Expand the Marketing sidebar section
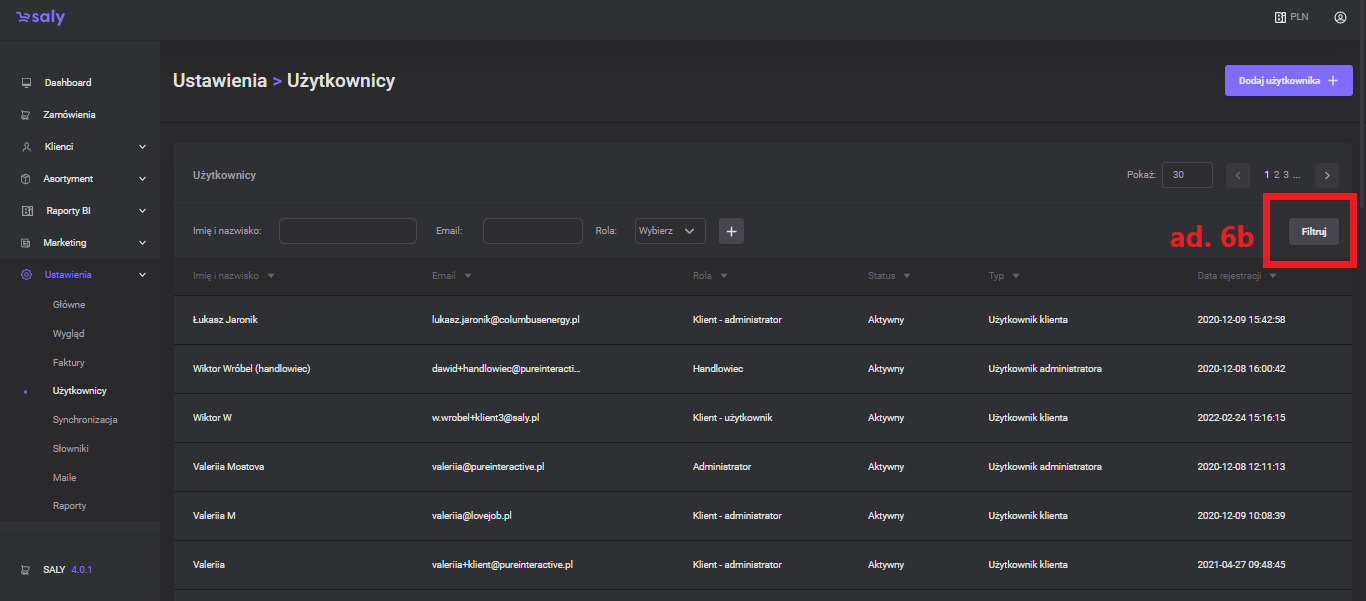Image resolution: width=1366 pixels, height=601 pixels. (142, 243)
